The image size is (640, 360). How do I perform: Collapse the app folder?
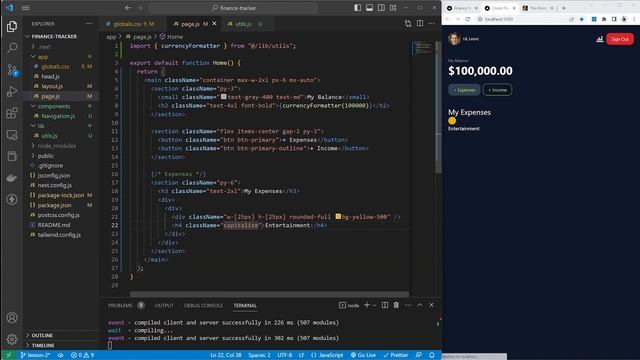61,56
